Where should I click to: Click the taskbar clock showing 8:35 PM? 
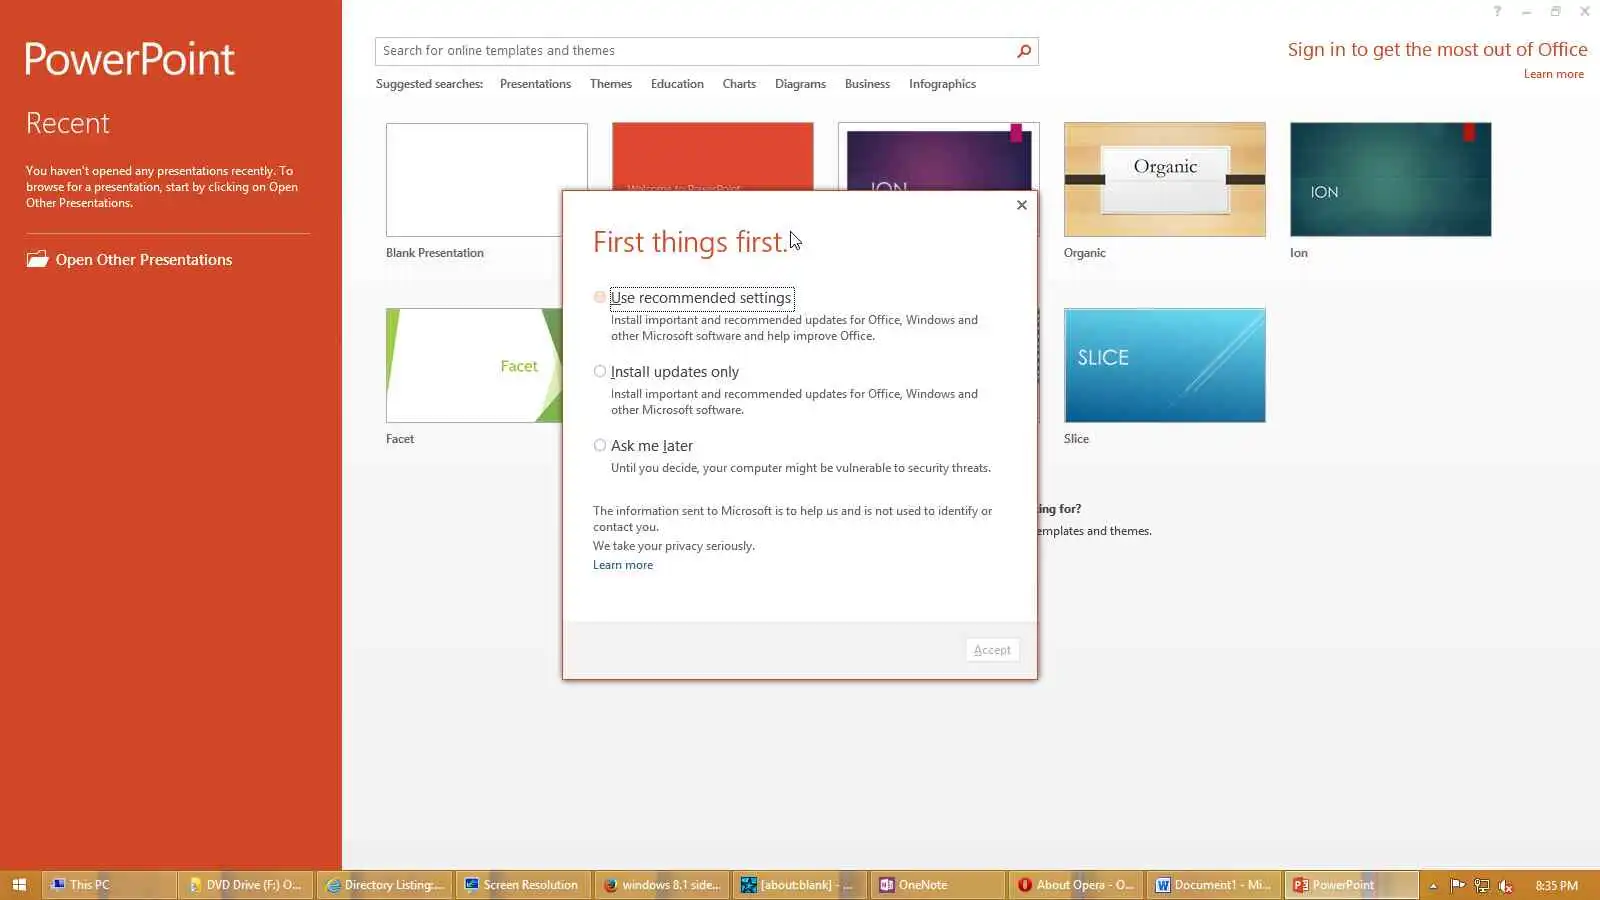click(1556, 885)
